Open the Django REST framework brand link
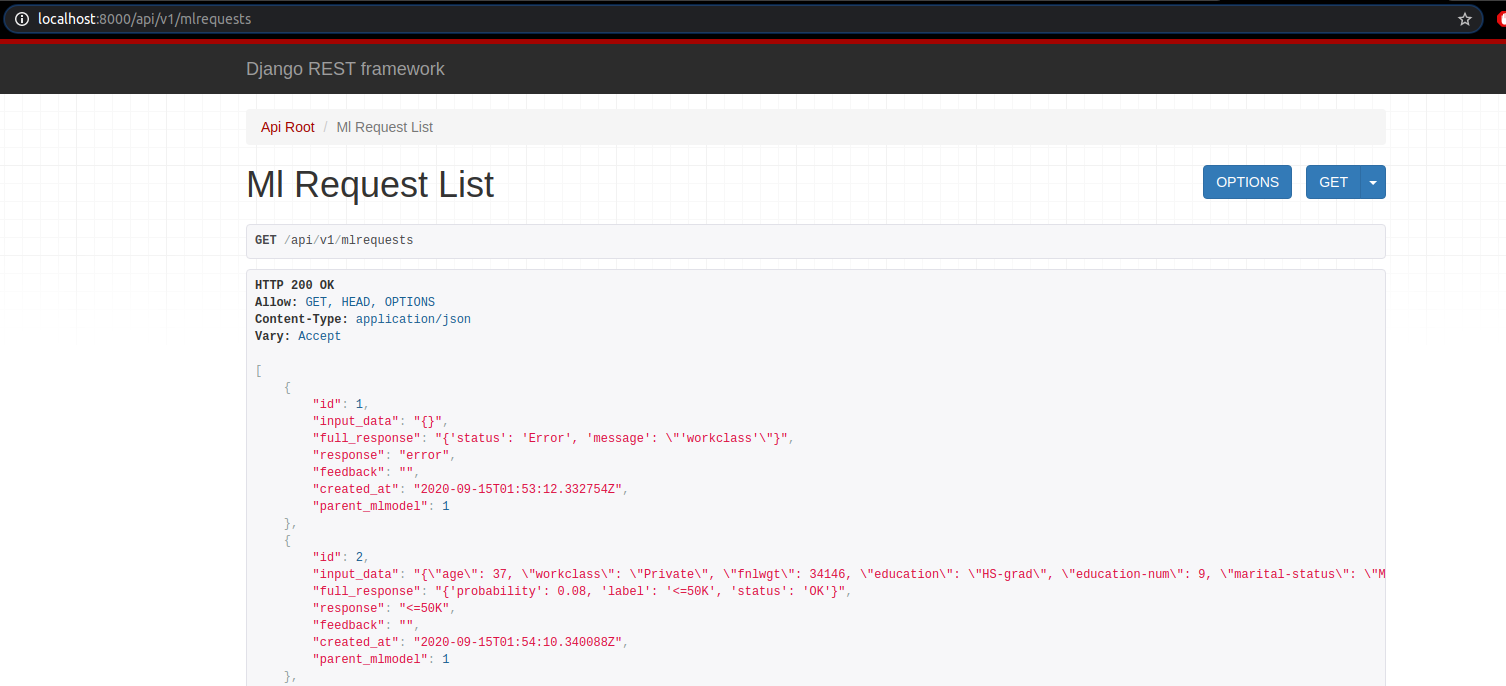 point(345,69)
